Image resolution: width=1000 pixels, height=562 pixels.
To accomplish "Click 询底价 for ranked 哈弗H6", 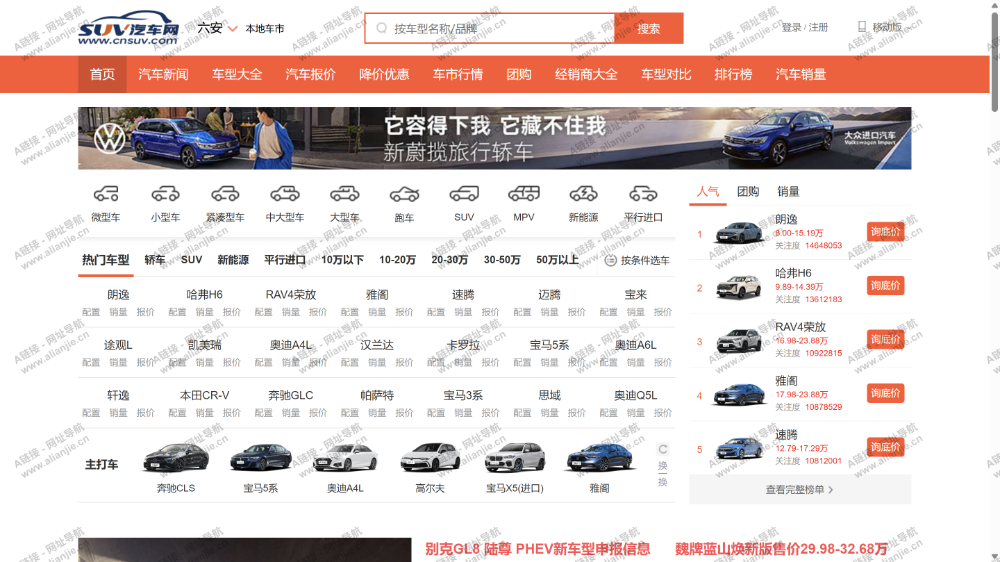I will (x=885, y=285).
